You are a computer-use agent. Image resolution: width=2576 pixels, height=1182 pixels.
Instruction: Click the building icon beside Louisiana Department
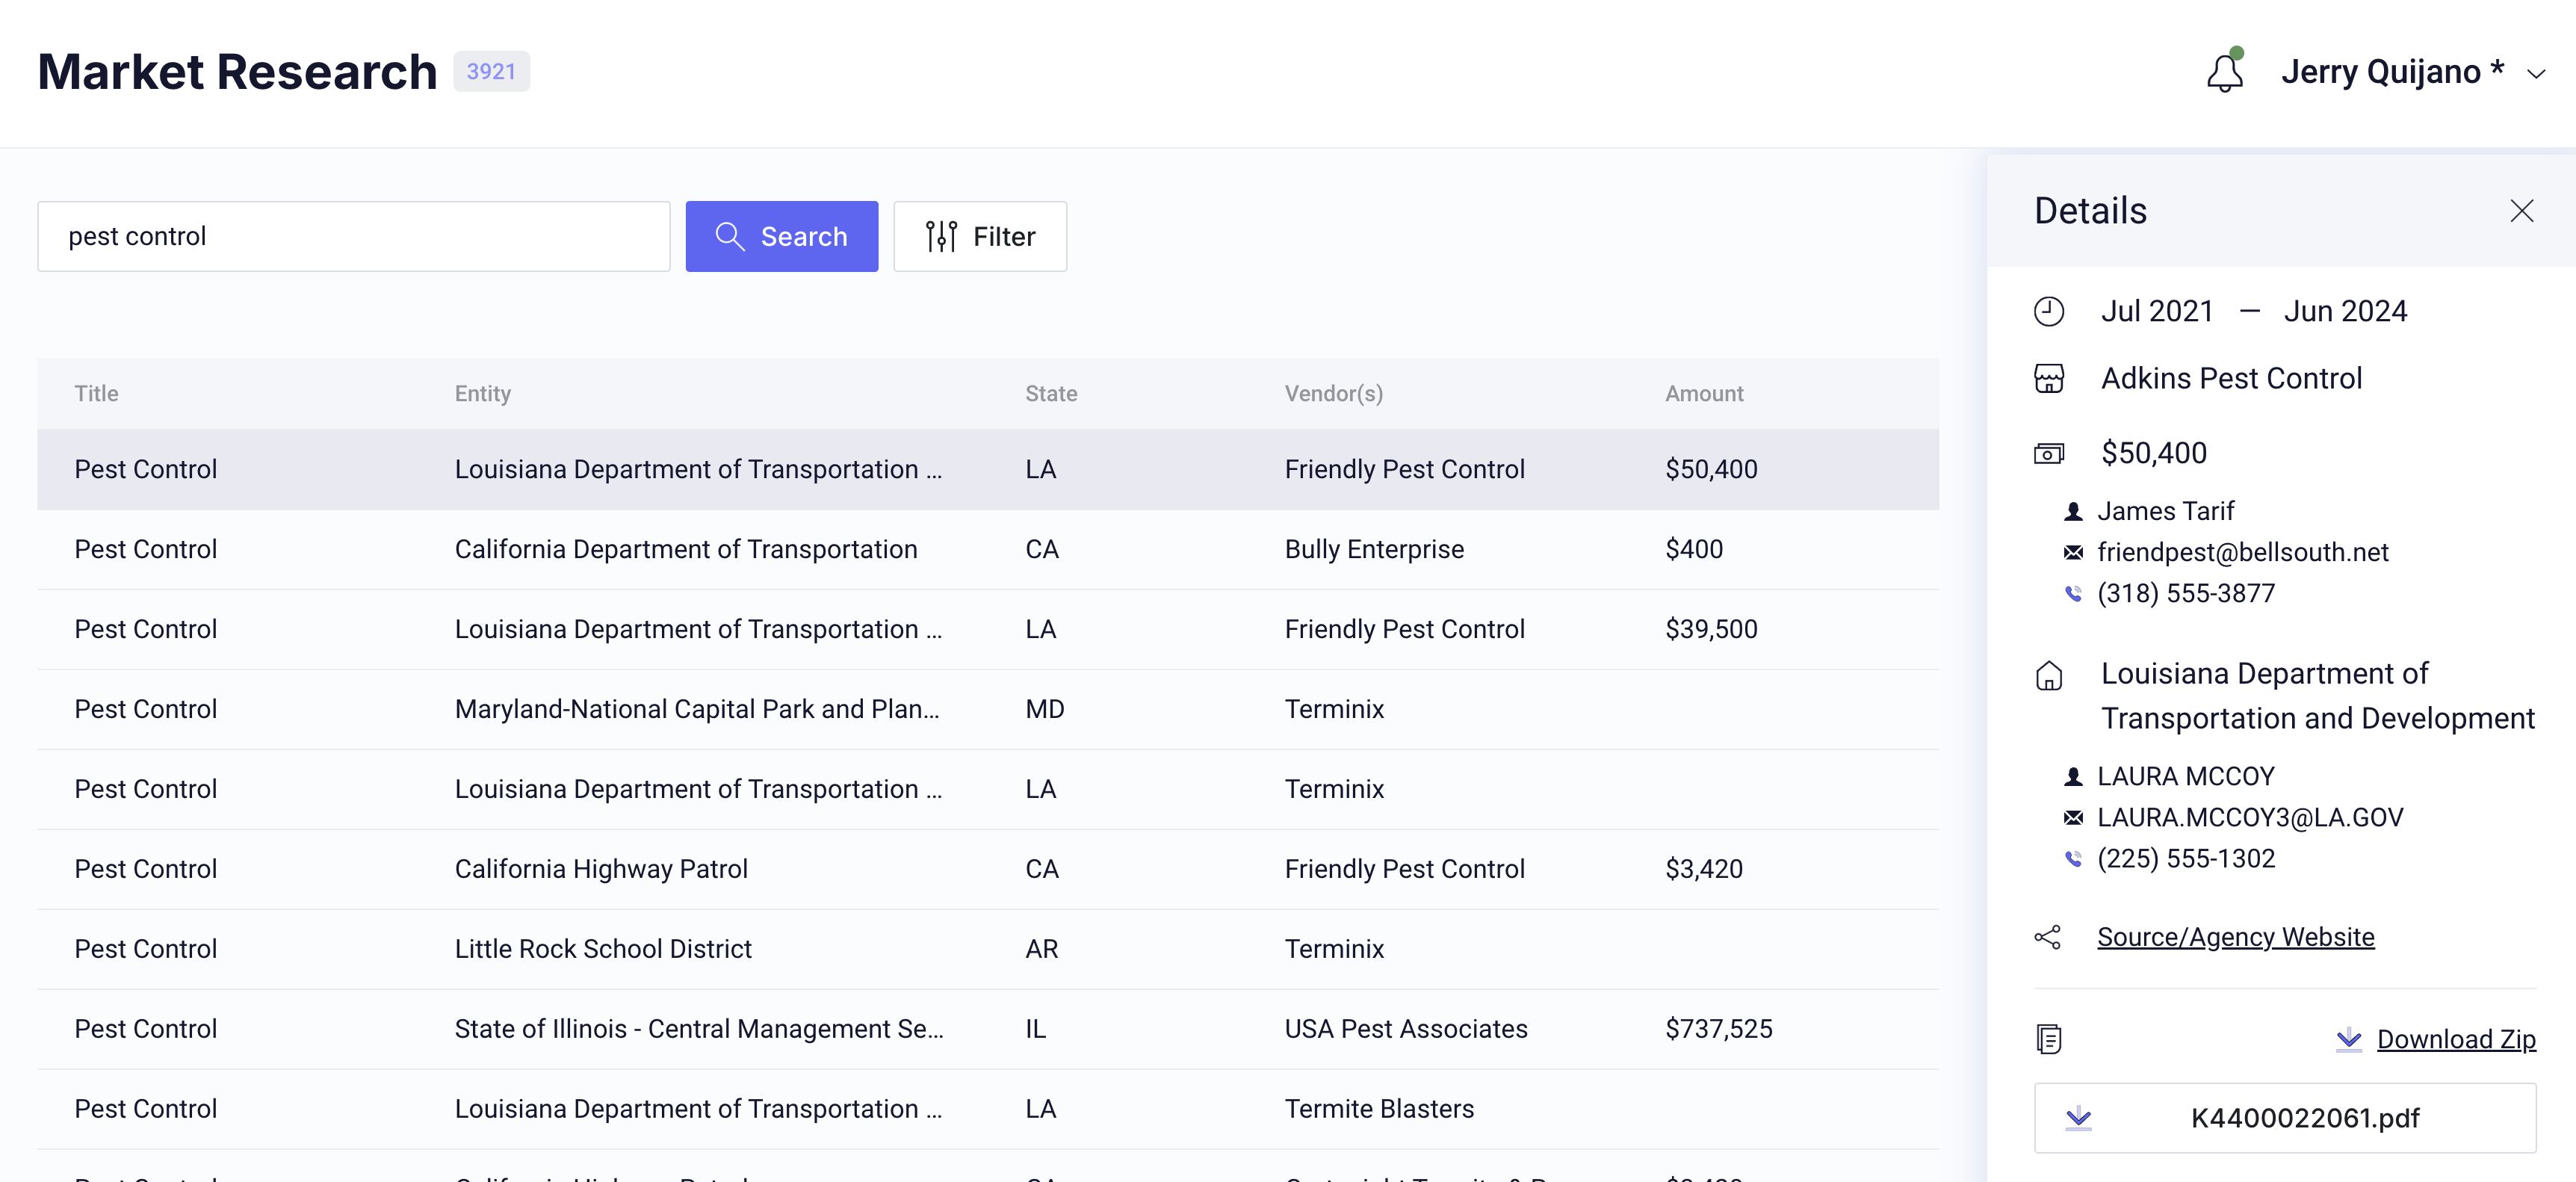point(2048,676)
